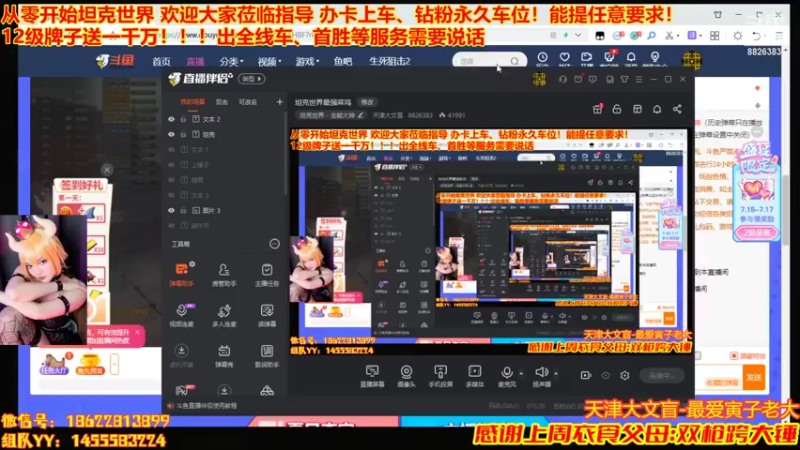This screenshot has height=450, width=800.
Task: Go to 首页 on Douyu site
Action: (x=161, y=61)
